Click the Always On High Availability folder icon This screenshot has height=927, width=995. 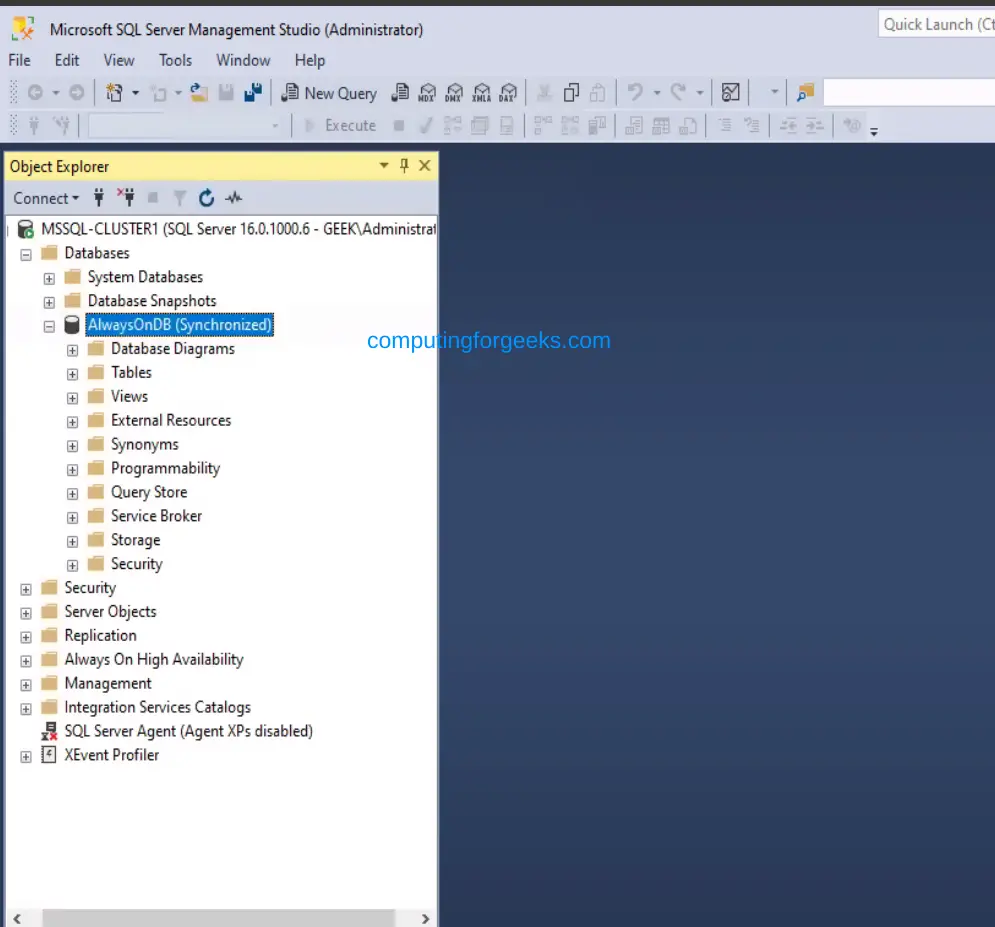[x=49, y=659]
